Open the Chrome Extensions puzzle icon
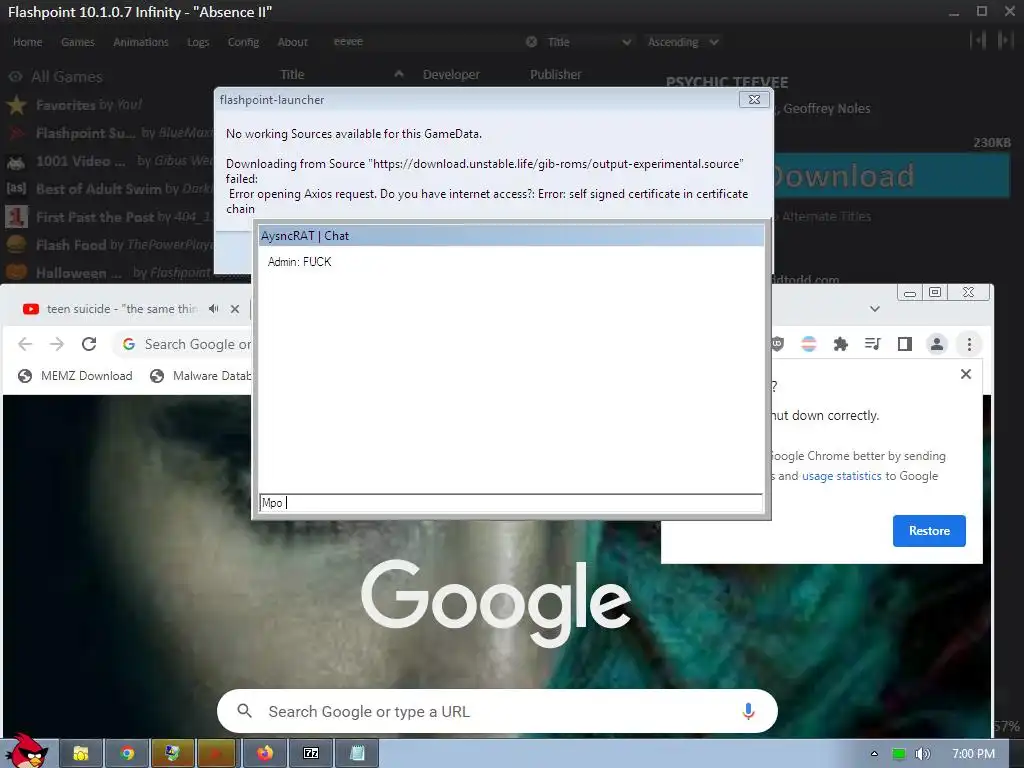This screenshot has width=1024, height=768. point(840,344)
